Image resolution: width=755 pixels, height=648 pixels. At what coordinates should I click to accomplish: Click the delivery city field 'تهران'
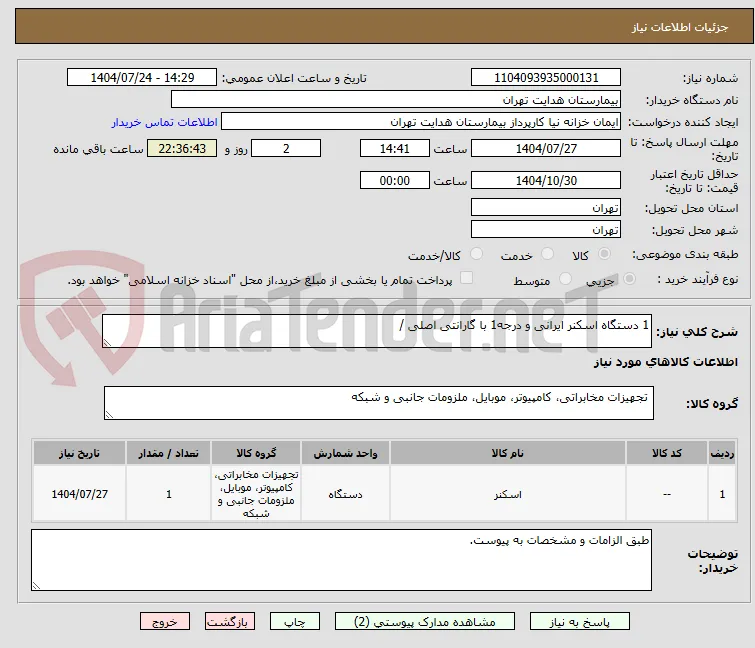(x=546, y=230)
